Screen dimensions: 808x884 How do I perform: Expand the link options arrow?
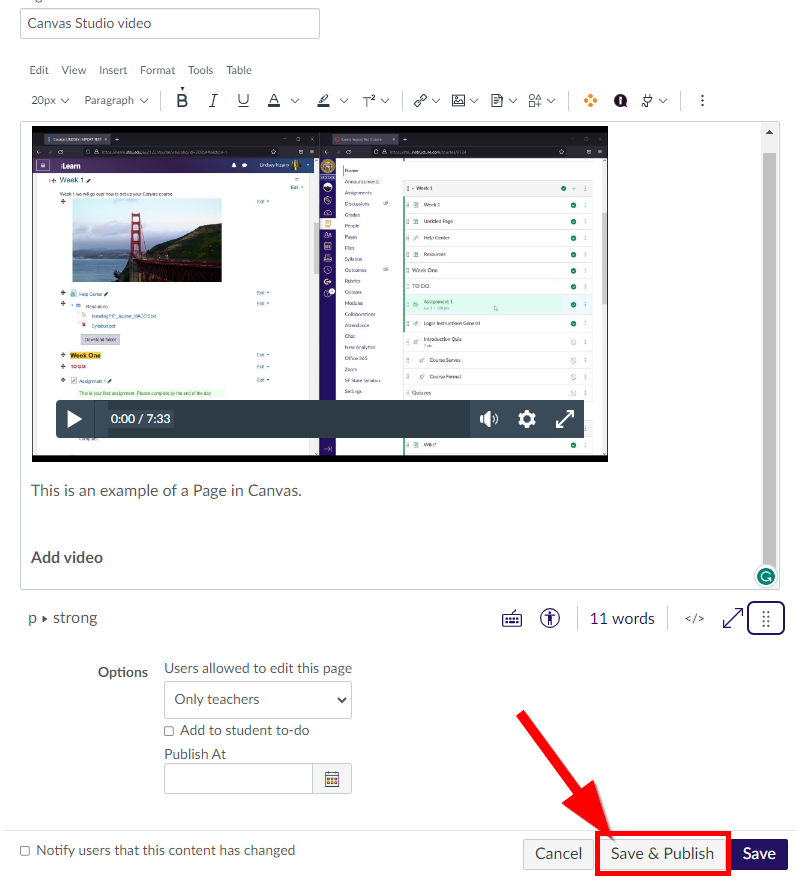click(x=436, y=100)
